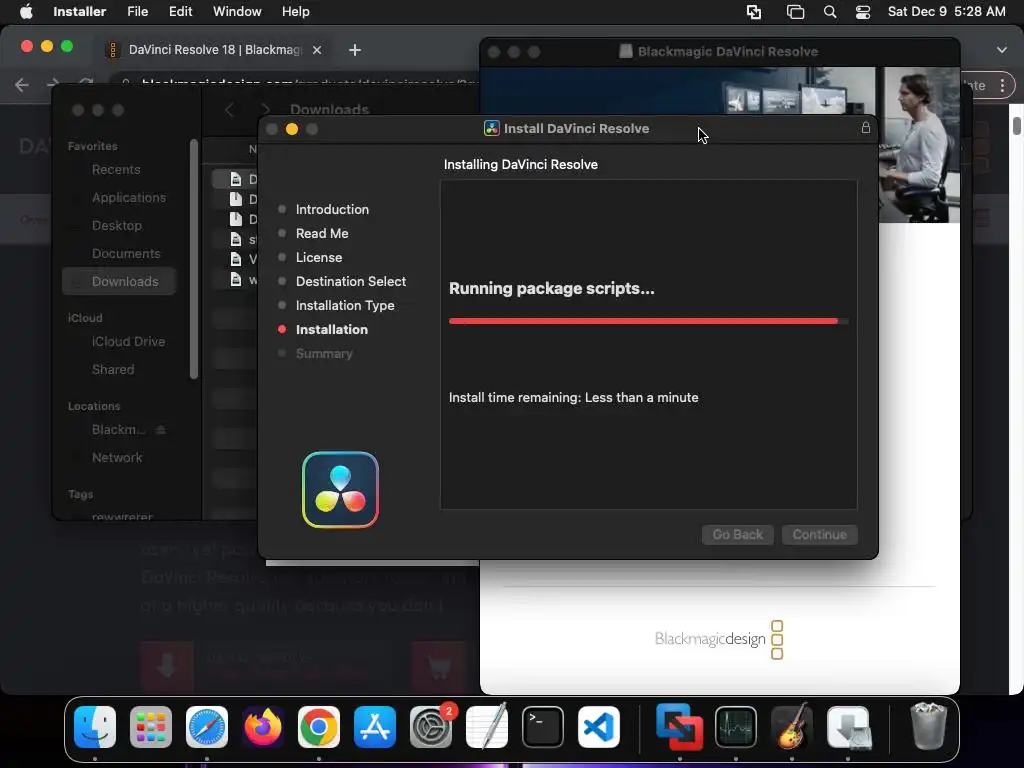Click the Installer icon in Dock
The width and height of the screenshot is (1024, 768).
tap(848, 727)
